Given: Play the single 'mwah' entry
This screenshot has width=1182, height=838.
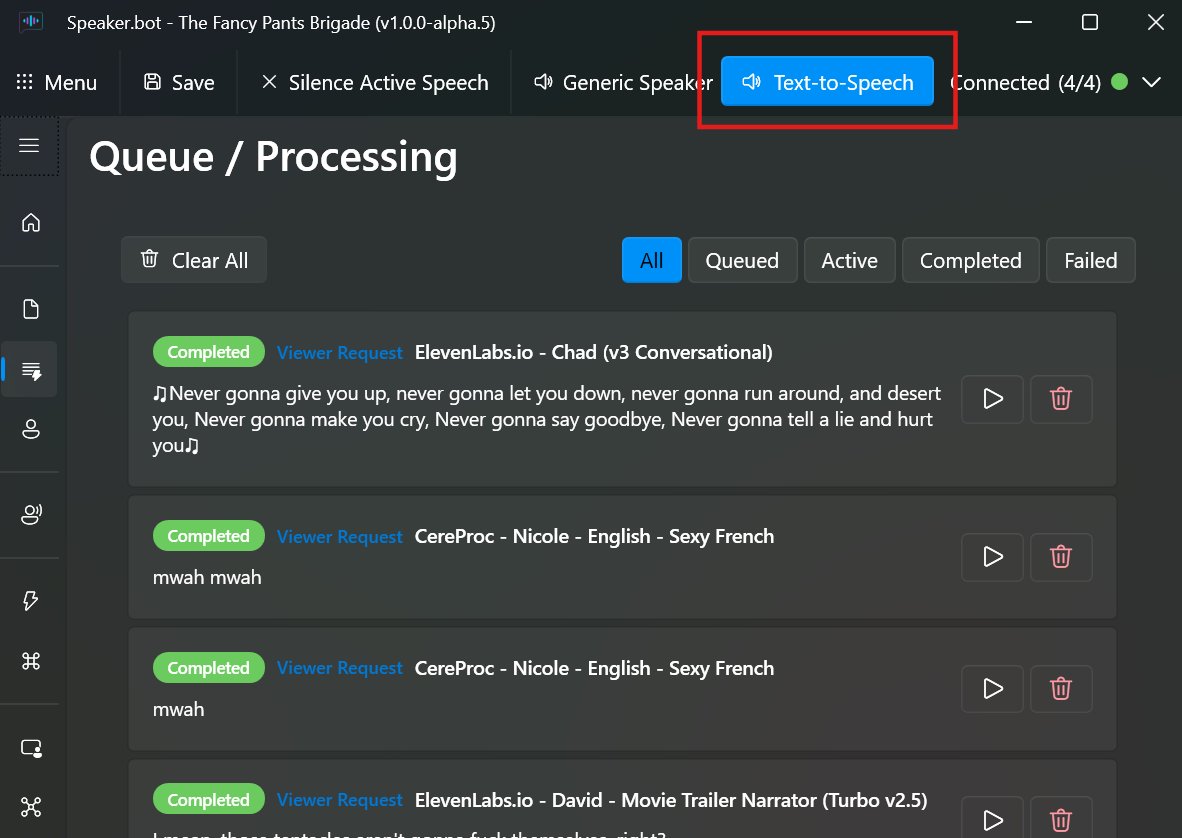Looking at the screenshot, I should pyautogui.click(x=992, y=689).
